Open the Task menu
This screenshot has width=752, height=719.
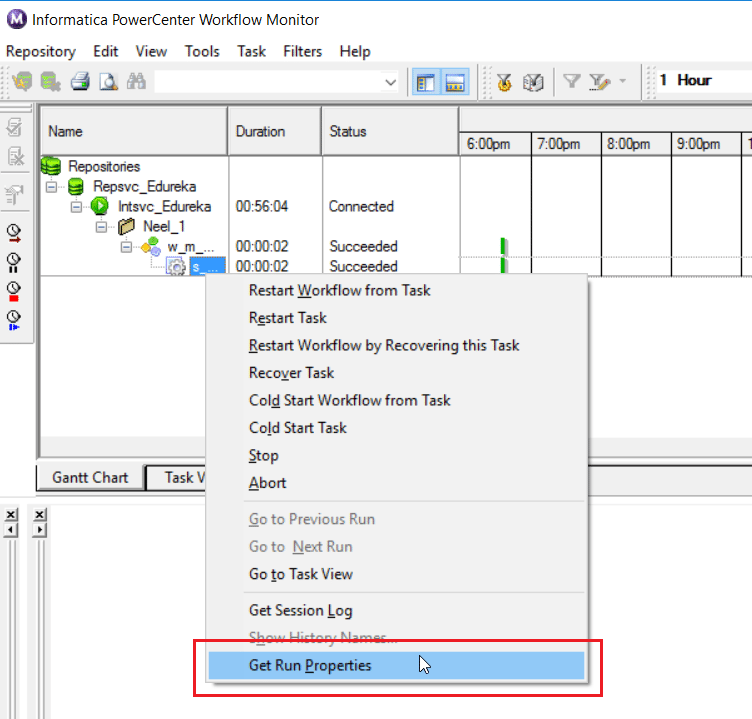click(251, 51)
